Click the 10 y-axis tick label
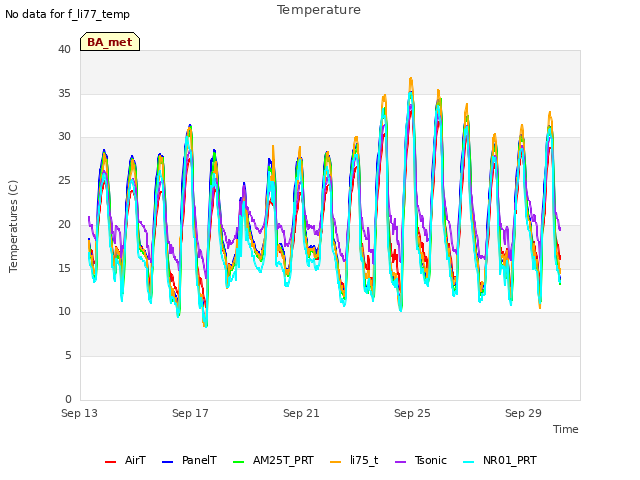 point(64,311)
